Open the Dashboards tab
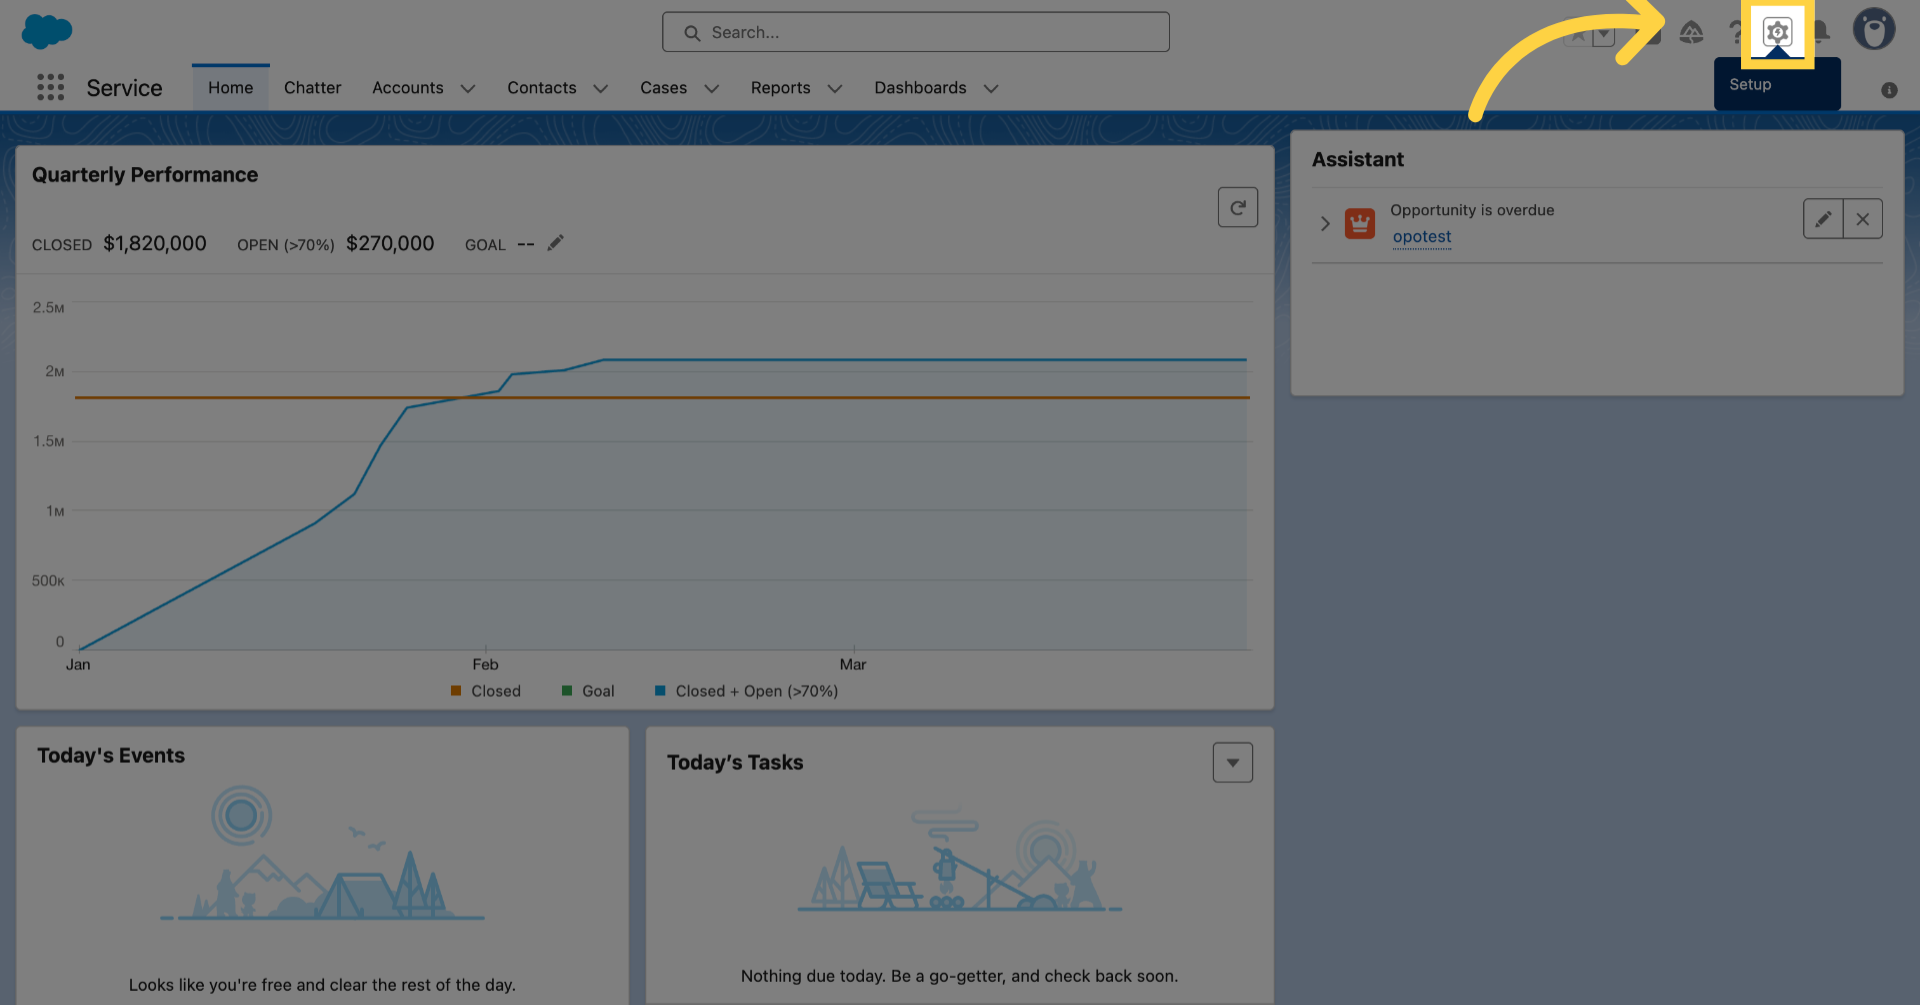The image size is (1920, 1005). (921, 88)
